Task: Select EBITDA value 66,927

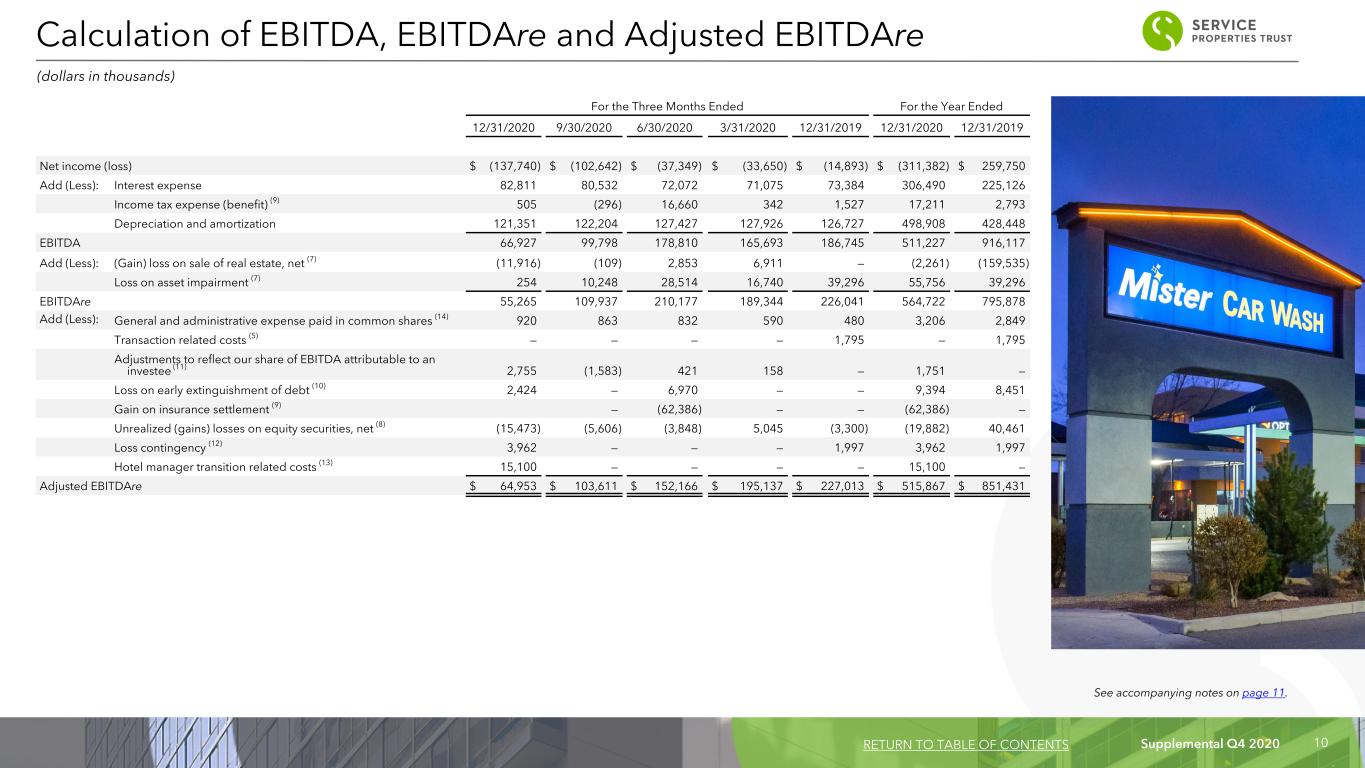Action: point(520,242)
